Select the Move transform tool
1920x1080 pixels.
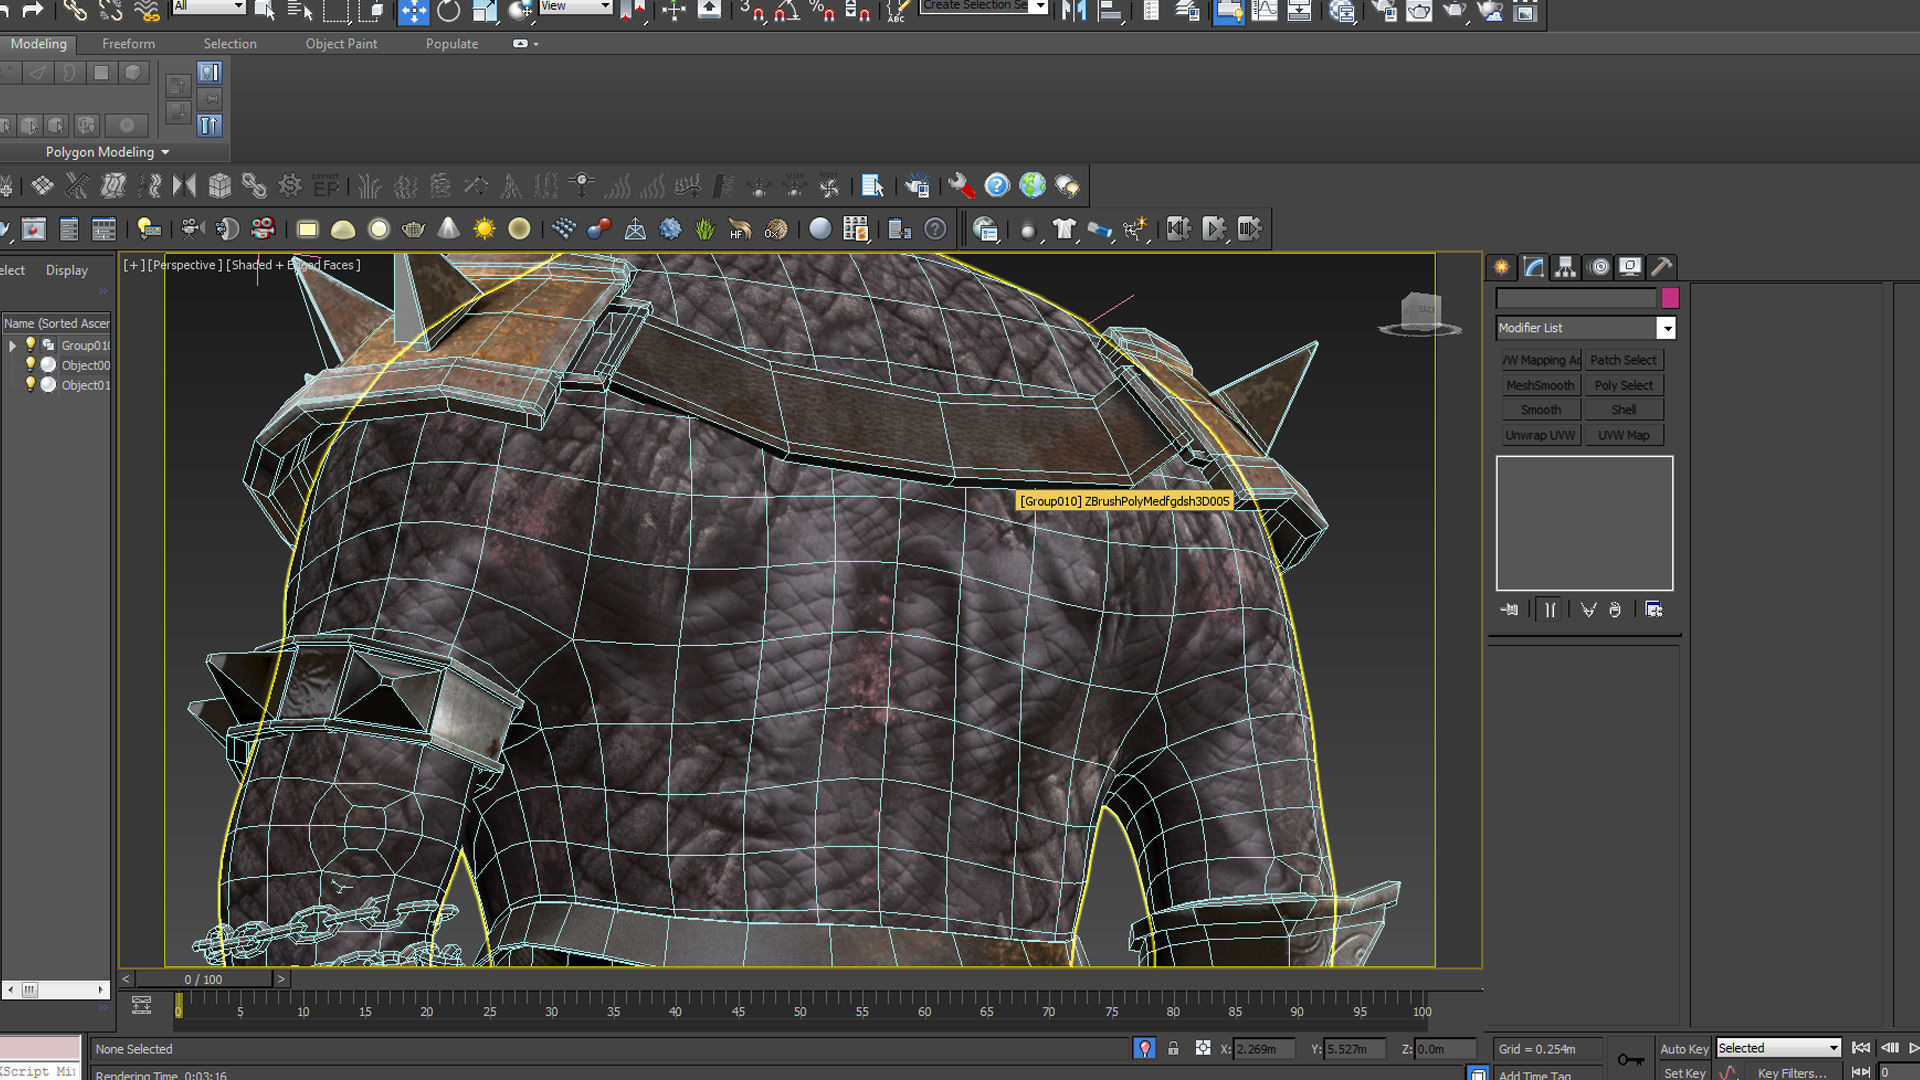pos(413,11)
